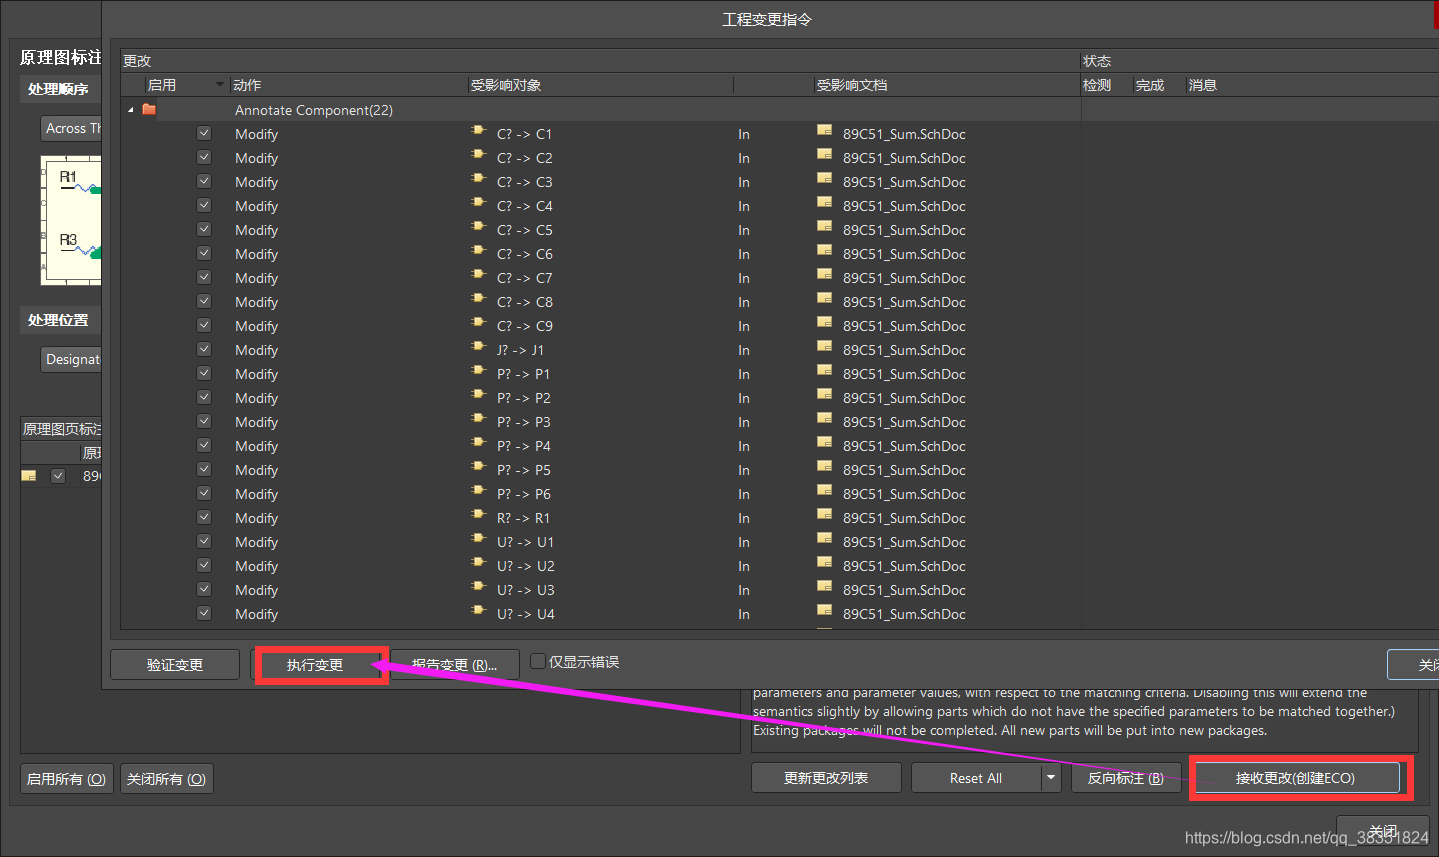Select the R1 R3 processing order preview thumbnail
The height and width of the screenshot is (857, 1439).
[x=71, y=220]
